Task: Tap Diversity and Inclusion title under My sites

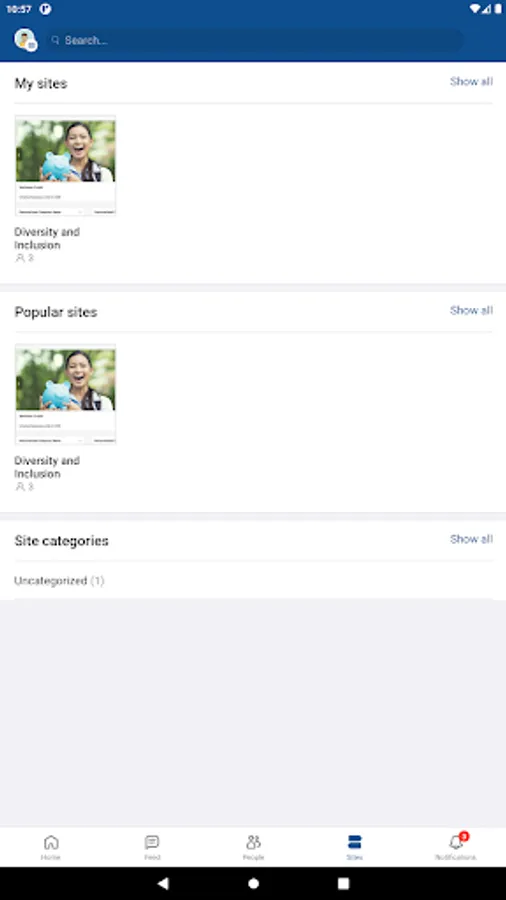Action: point(47,238)
